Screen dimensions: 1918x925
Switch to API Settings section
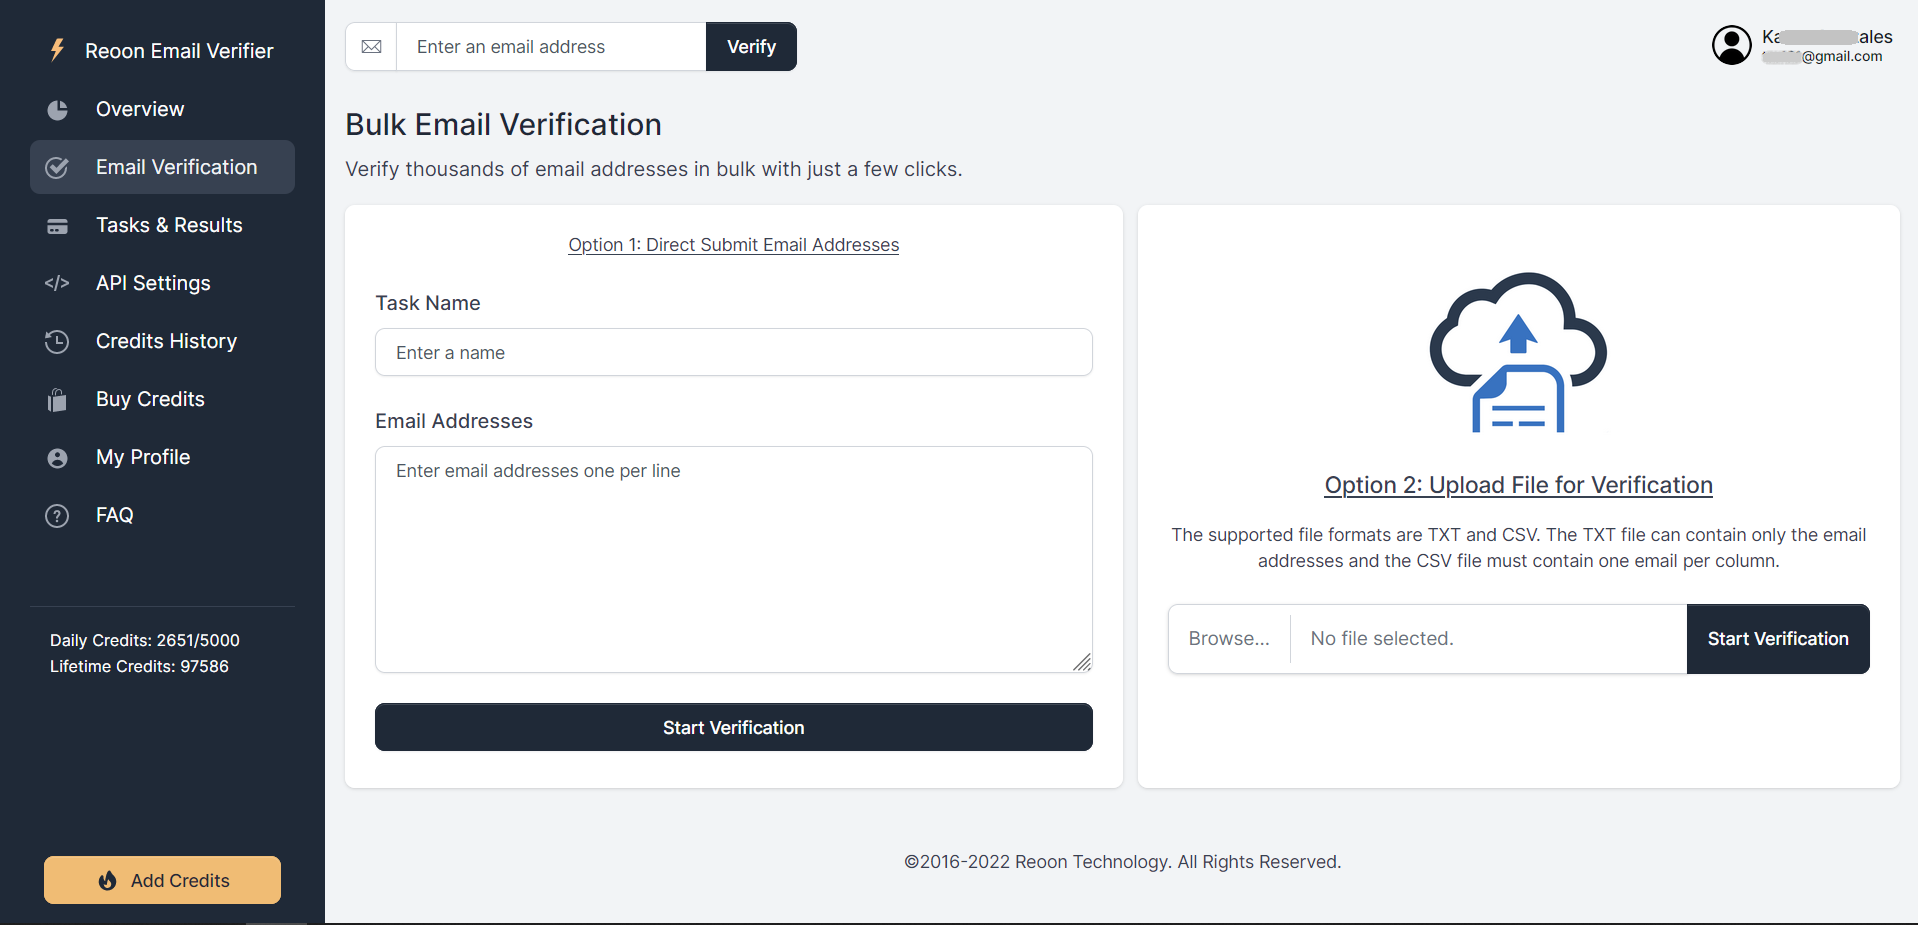point(153,283)
